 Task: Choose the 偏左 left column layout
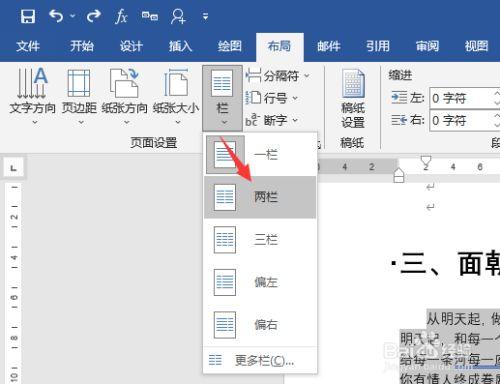pos(260,282)
